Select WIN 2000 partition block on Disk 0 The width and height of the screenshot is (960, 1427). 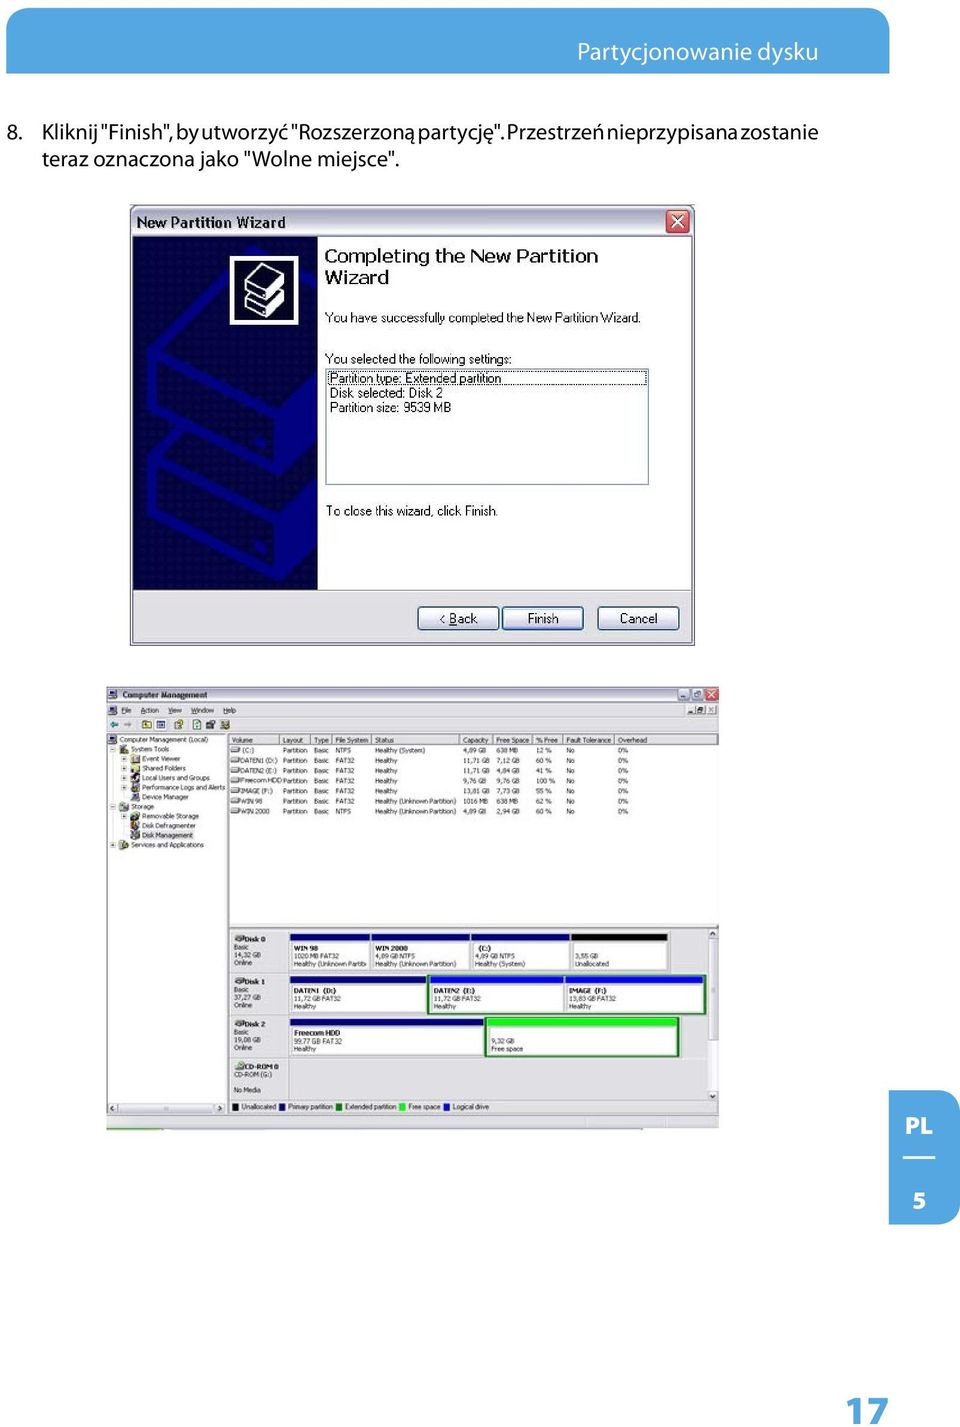click(x=421, y=953)
